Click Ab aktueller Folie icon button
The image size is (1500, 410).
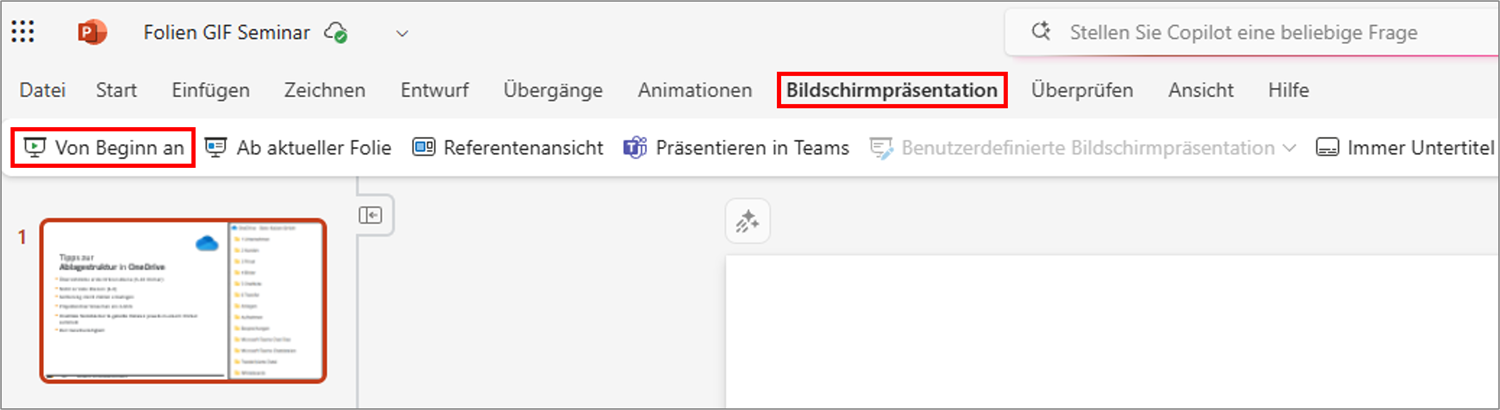coord(215,147)
